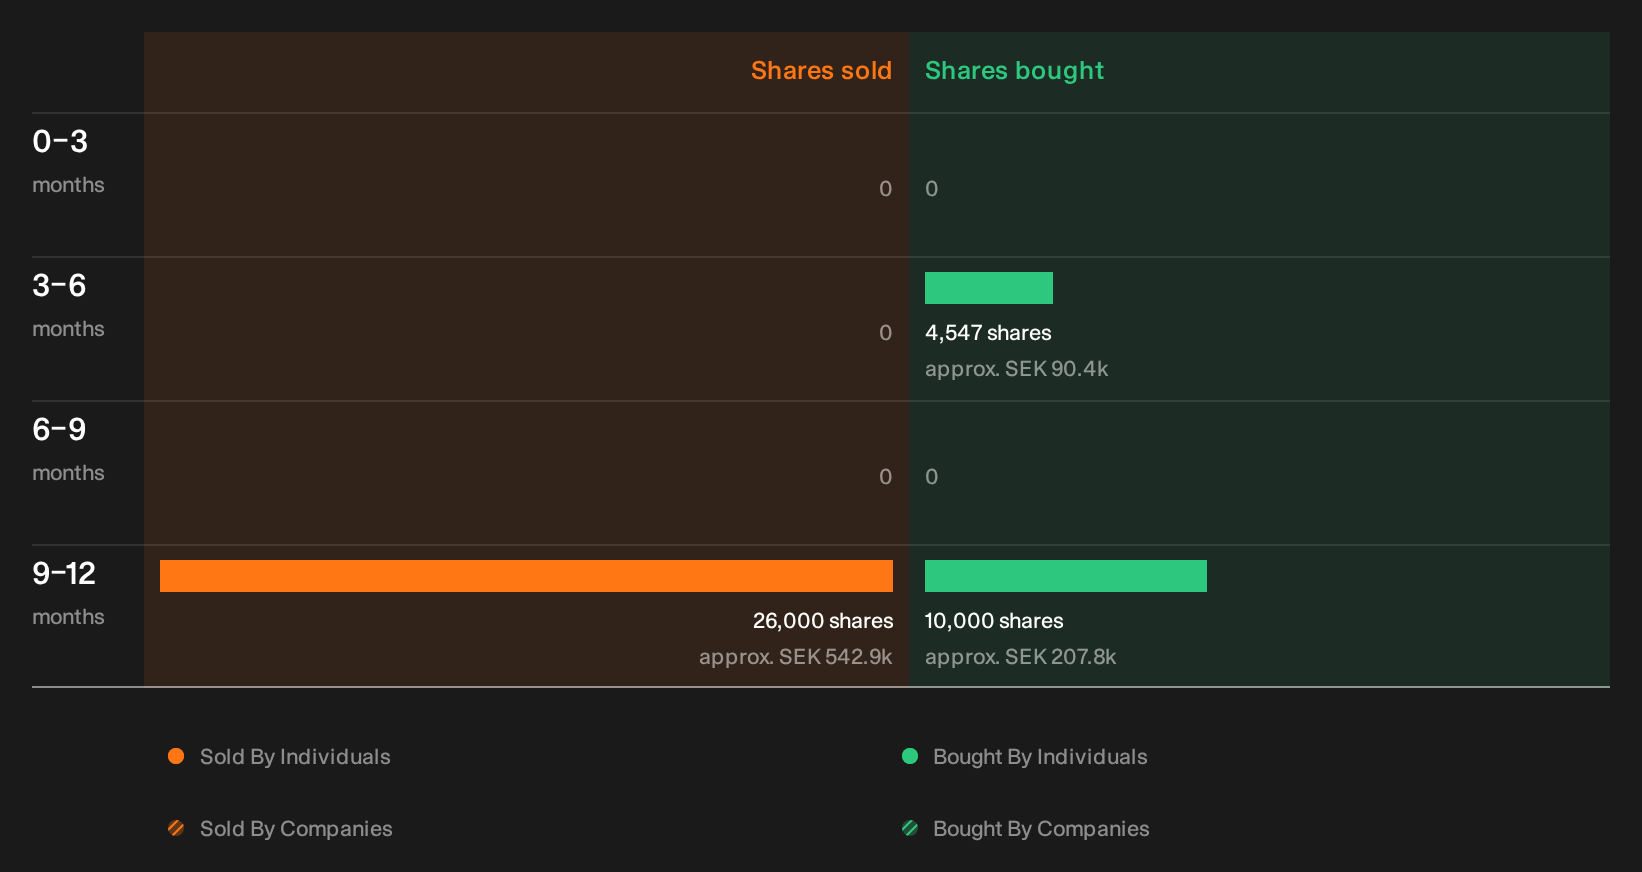The width and height of the screenshot is (1642, 872).
Task: Click the sold zero in 6-9 months row
Action: tap(885, 477)
